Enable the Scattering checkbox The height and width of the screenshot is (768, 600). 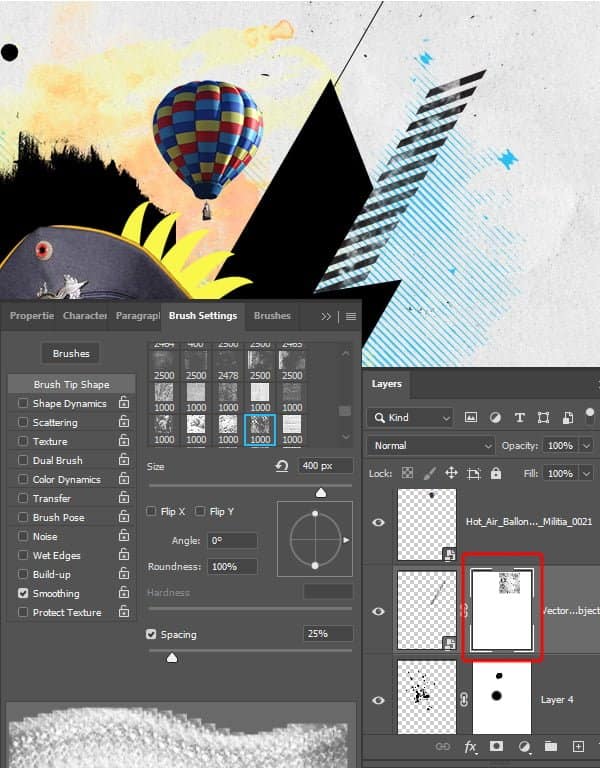point(23,423)
